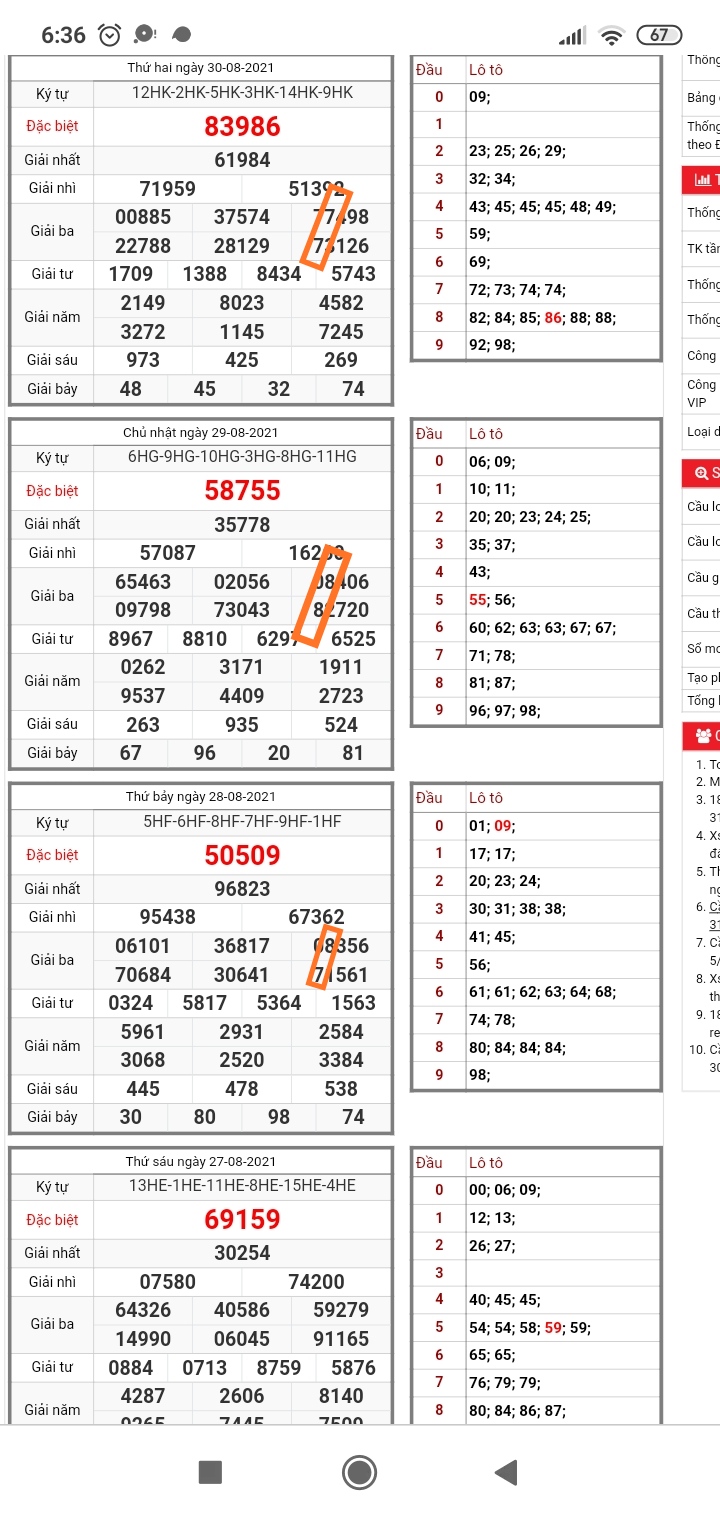Select the code "6HG-9HG-10HG-3HG-8HG-11HG"
Viewport: 720px width, 1520px height.
point(242,457)
